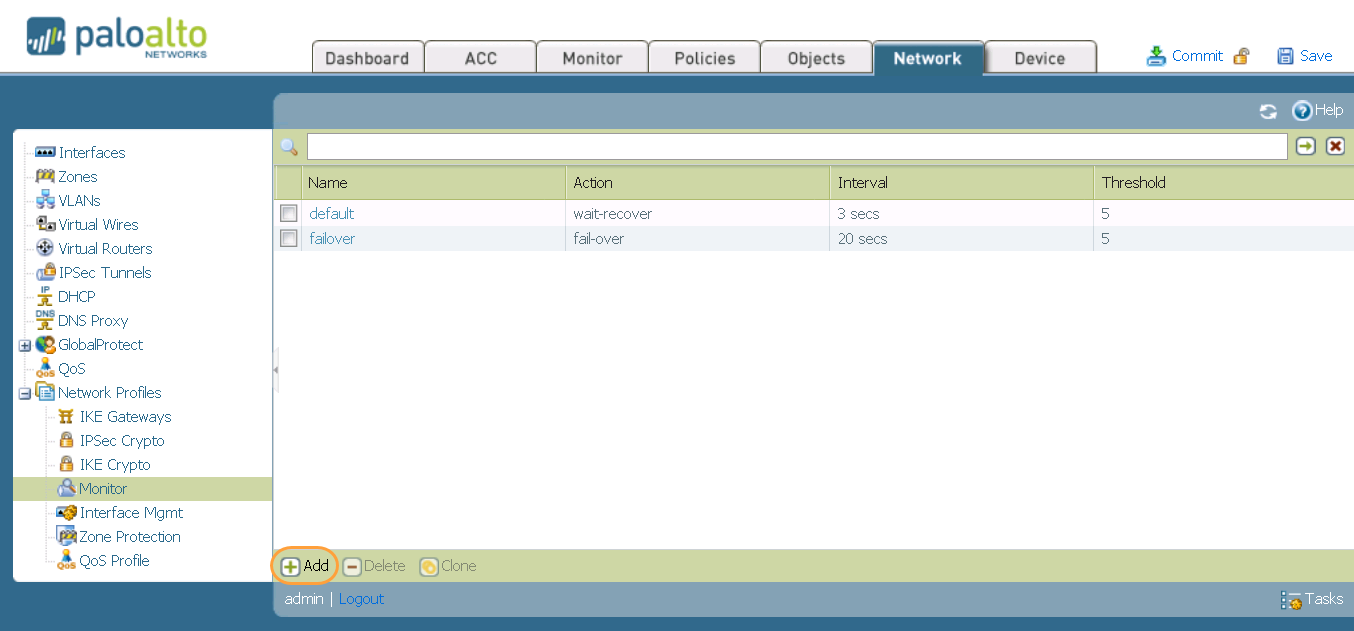The image size is (1354, 631).
Task: Click the lock icon next to Commit
Action: tap(1241, 56)
